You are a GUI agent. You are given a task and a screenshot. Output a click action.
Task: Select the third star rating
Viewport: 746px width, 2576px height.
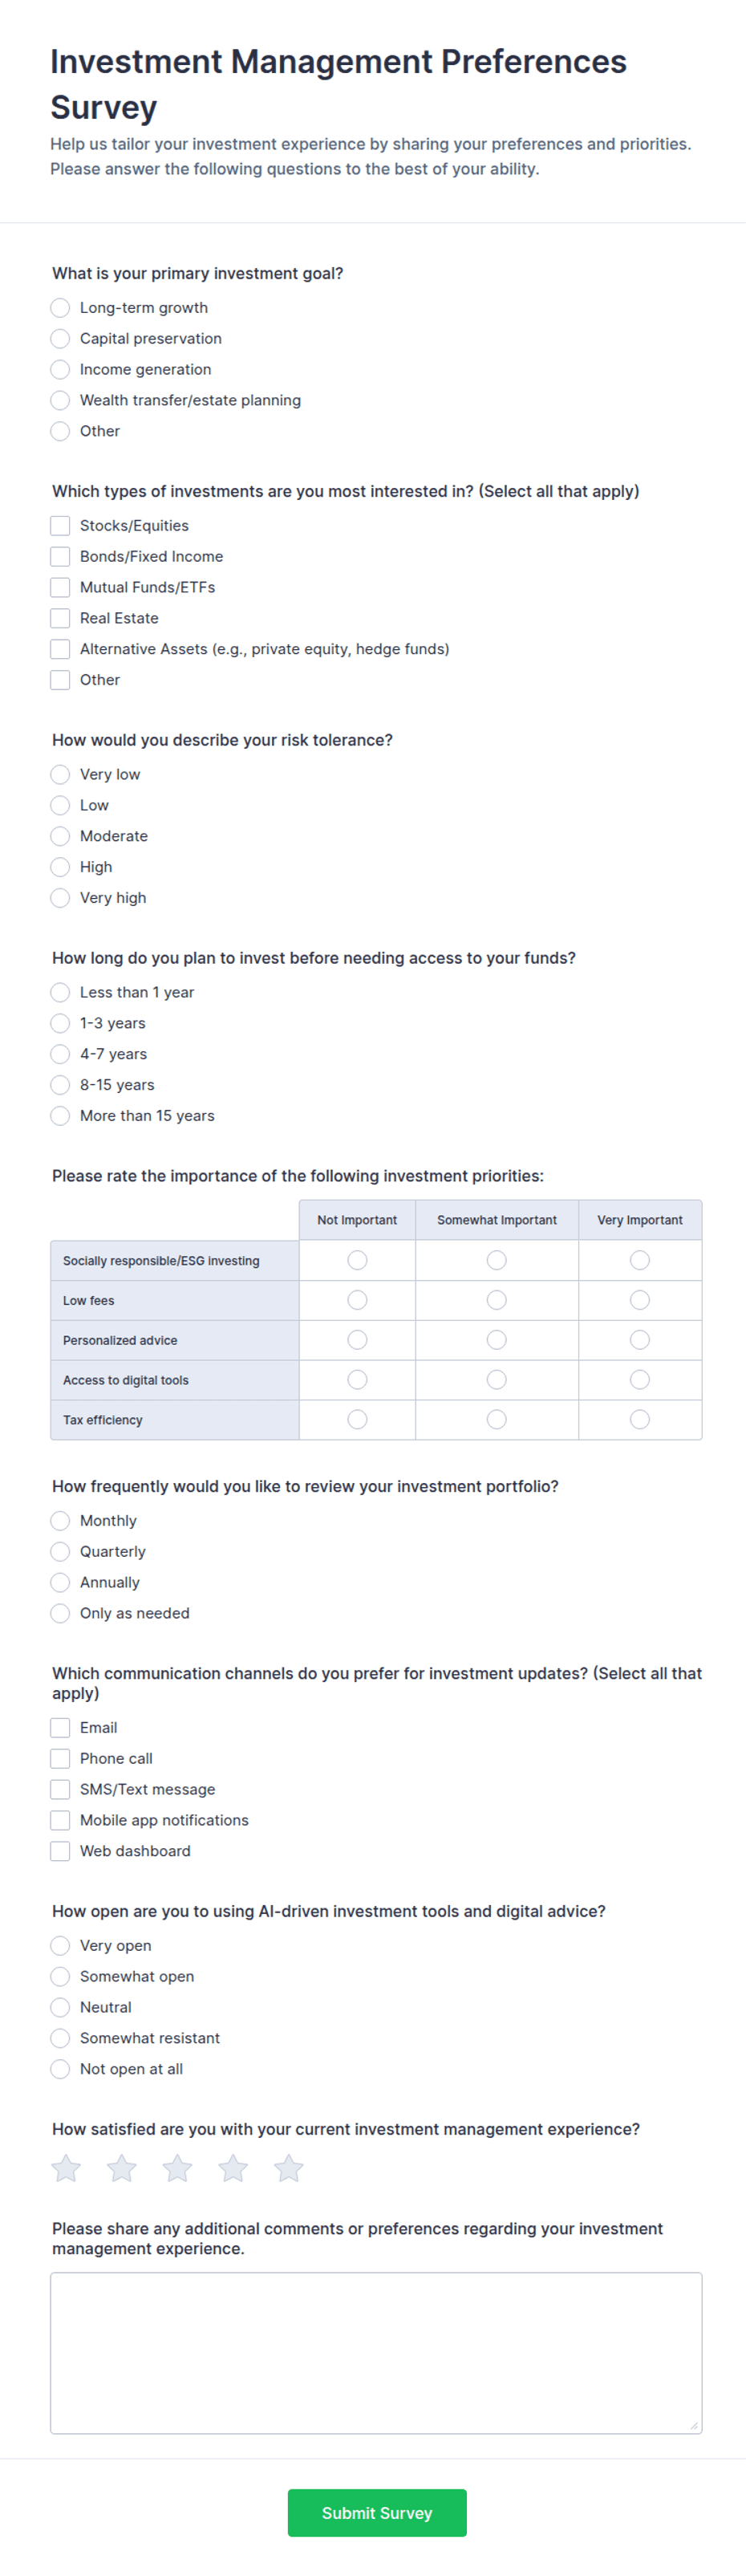click(x=178, y=2168)
